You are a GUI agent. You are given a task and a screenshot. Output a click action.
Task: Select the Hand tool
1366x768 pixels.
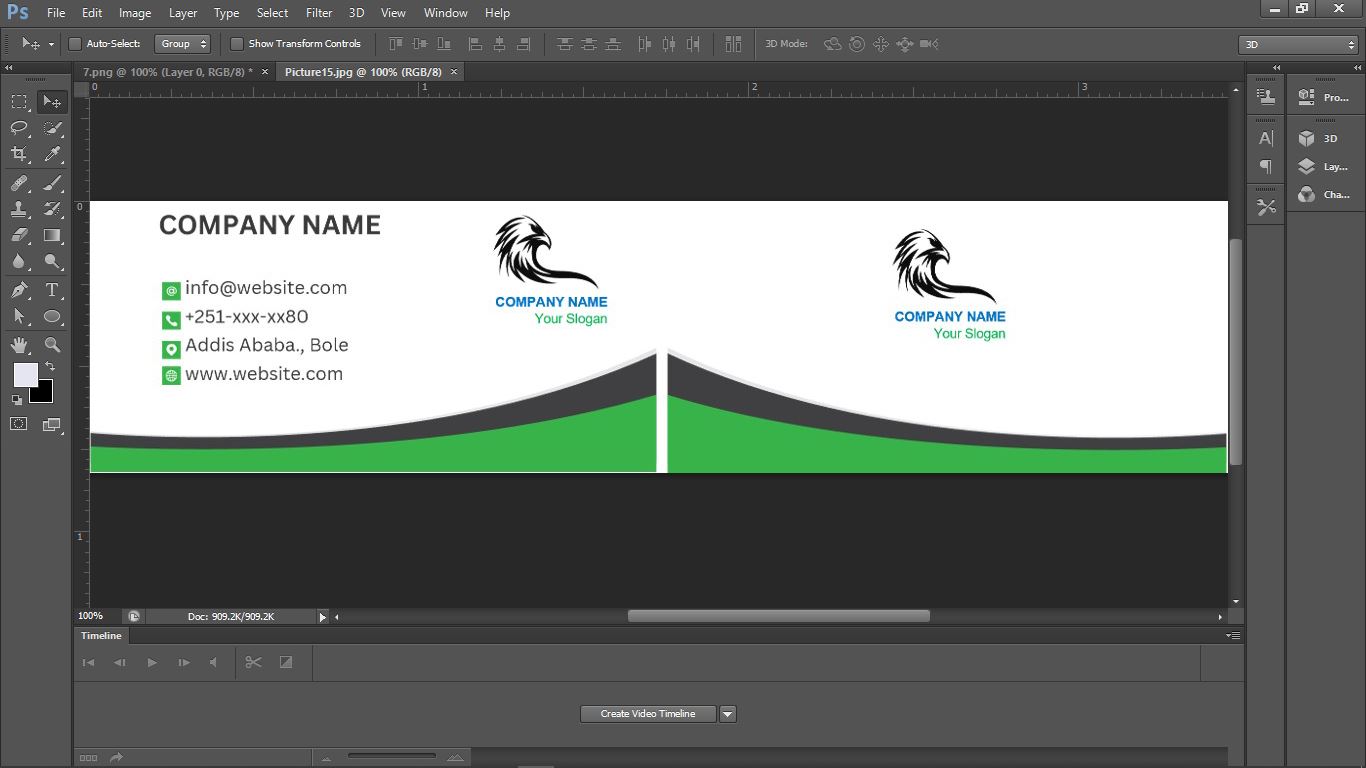19,345
